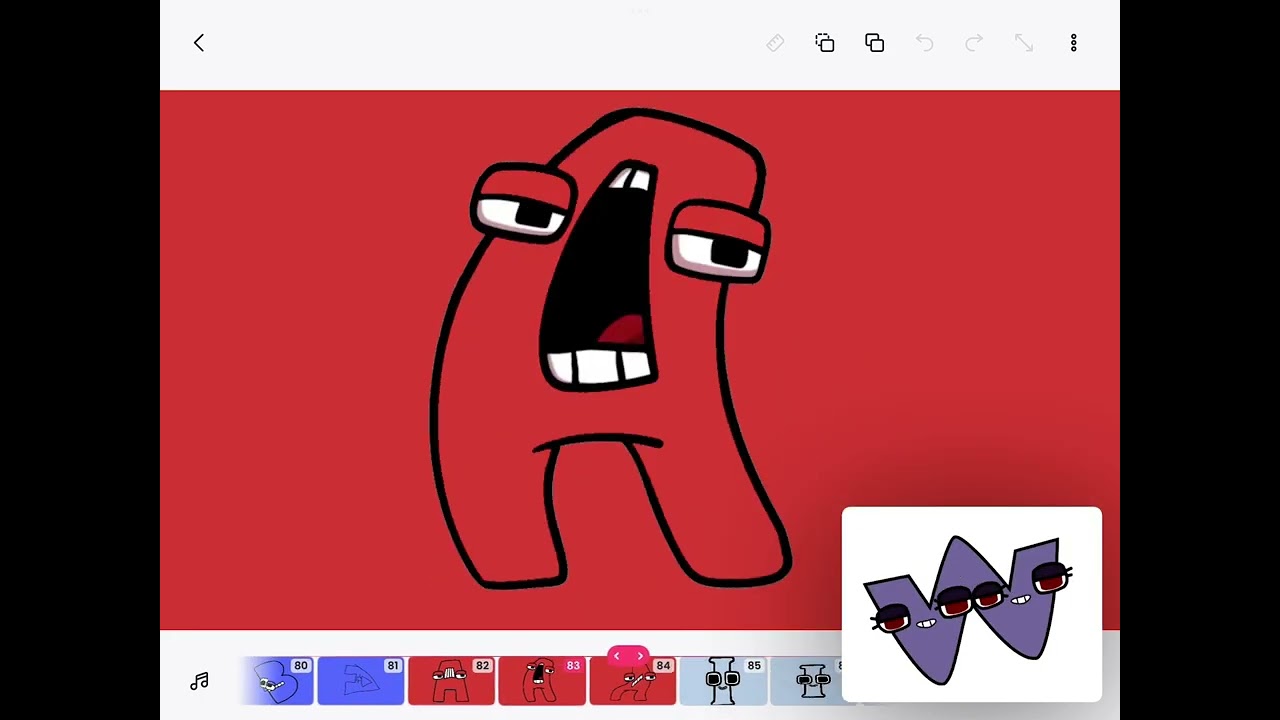
Task: Tap the purple W character overlay video
Action: pyautogui.click(x=972, y=605)
